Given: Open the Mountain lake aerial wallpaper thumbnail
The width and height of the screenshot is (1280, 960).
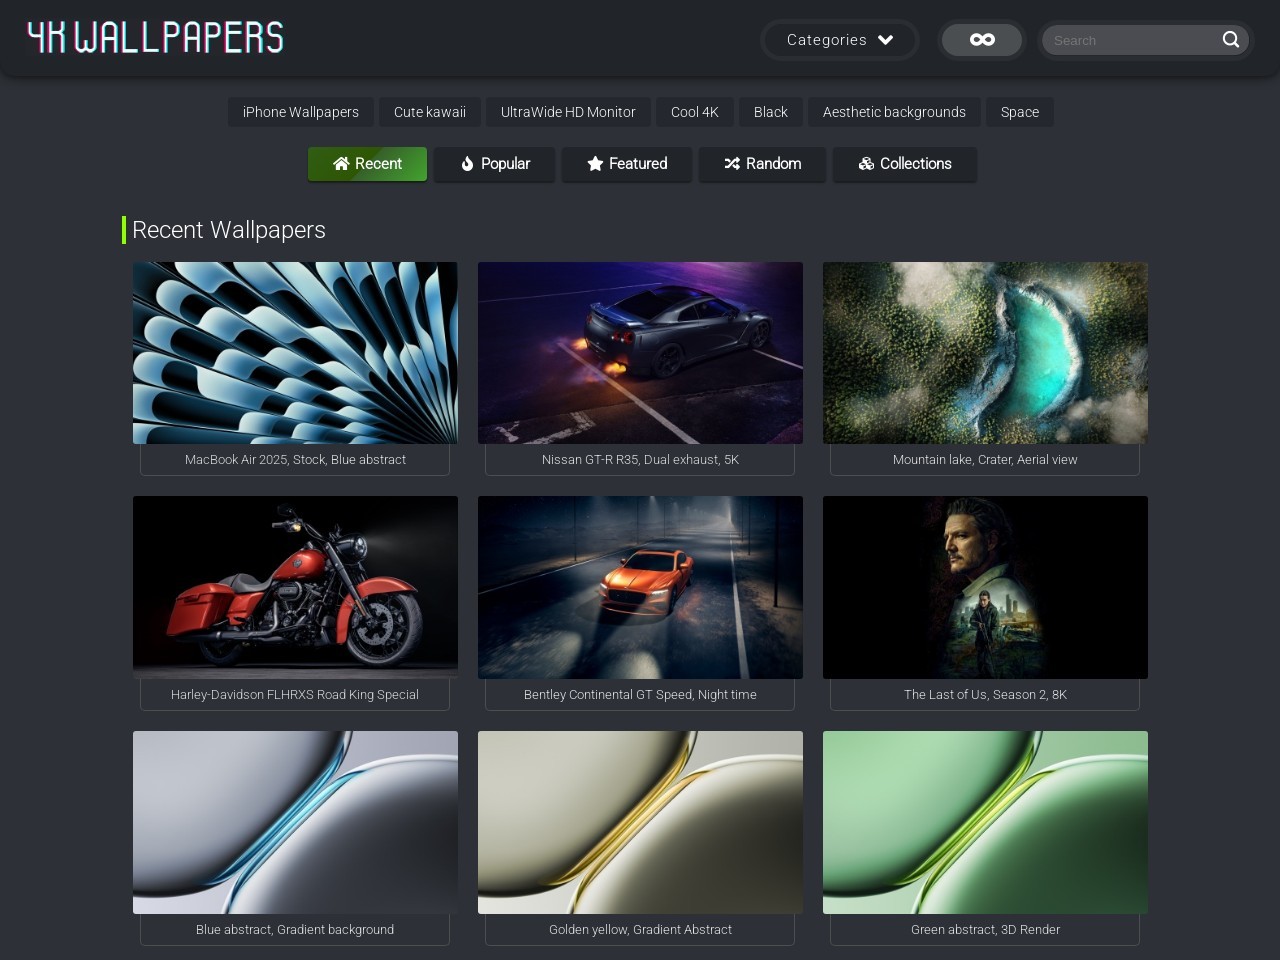Looking at the screenshot, I should coord(985,353).
